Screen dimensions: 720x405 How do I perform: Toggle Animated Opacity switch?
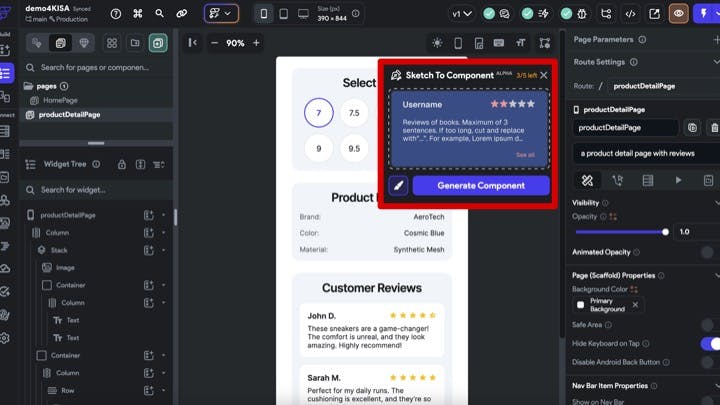coord(708,252)
